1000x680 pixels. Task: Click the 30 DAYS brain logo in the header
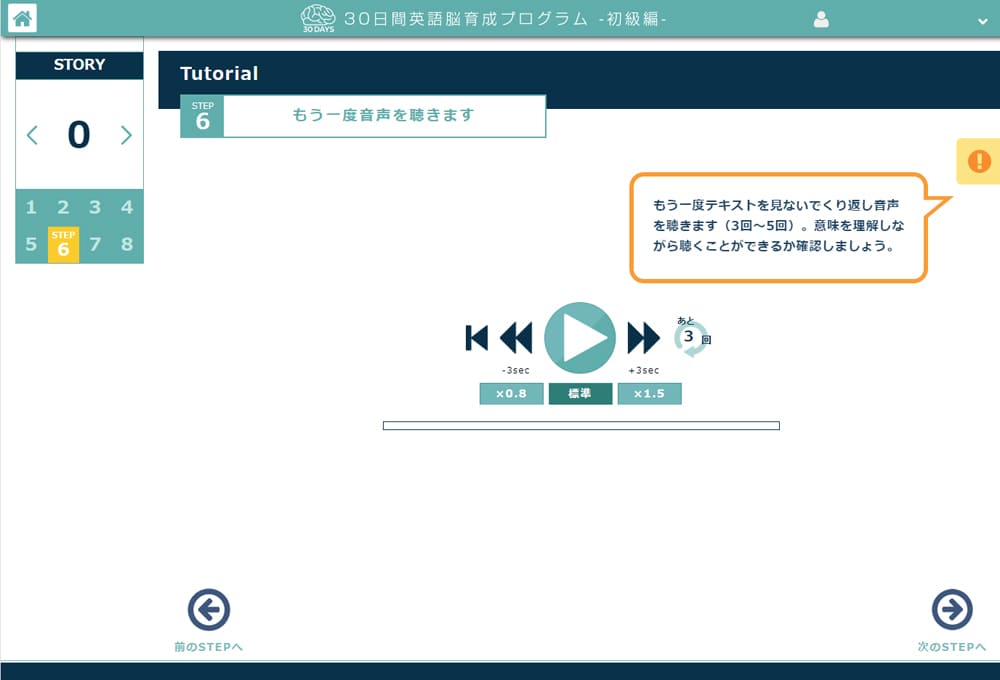318,16
